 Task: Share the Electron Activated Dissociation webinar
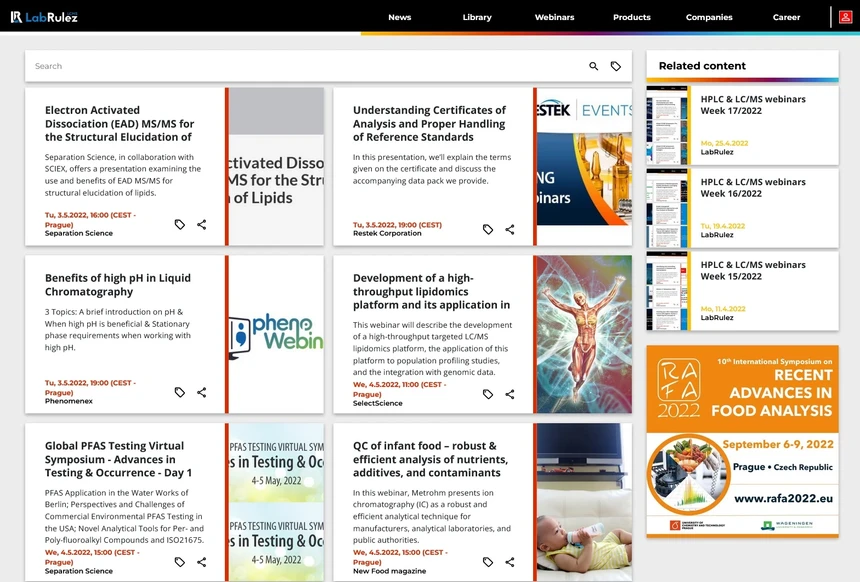[x=202, y=224]
